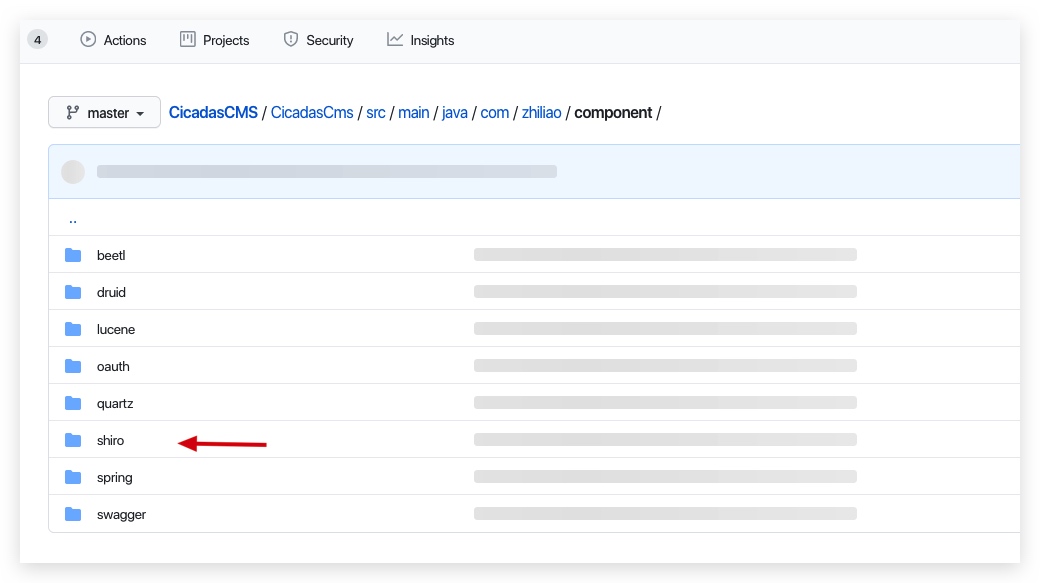Click the swagger folder icon
This screenshot has width=1040, height=583.
point(73,515)
